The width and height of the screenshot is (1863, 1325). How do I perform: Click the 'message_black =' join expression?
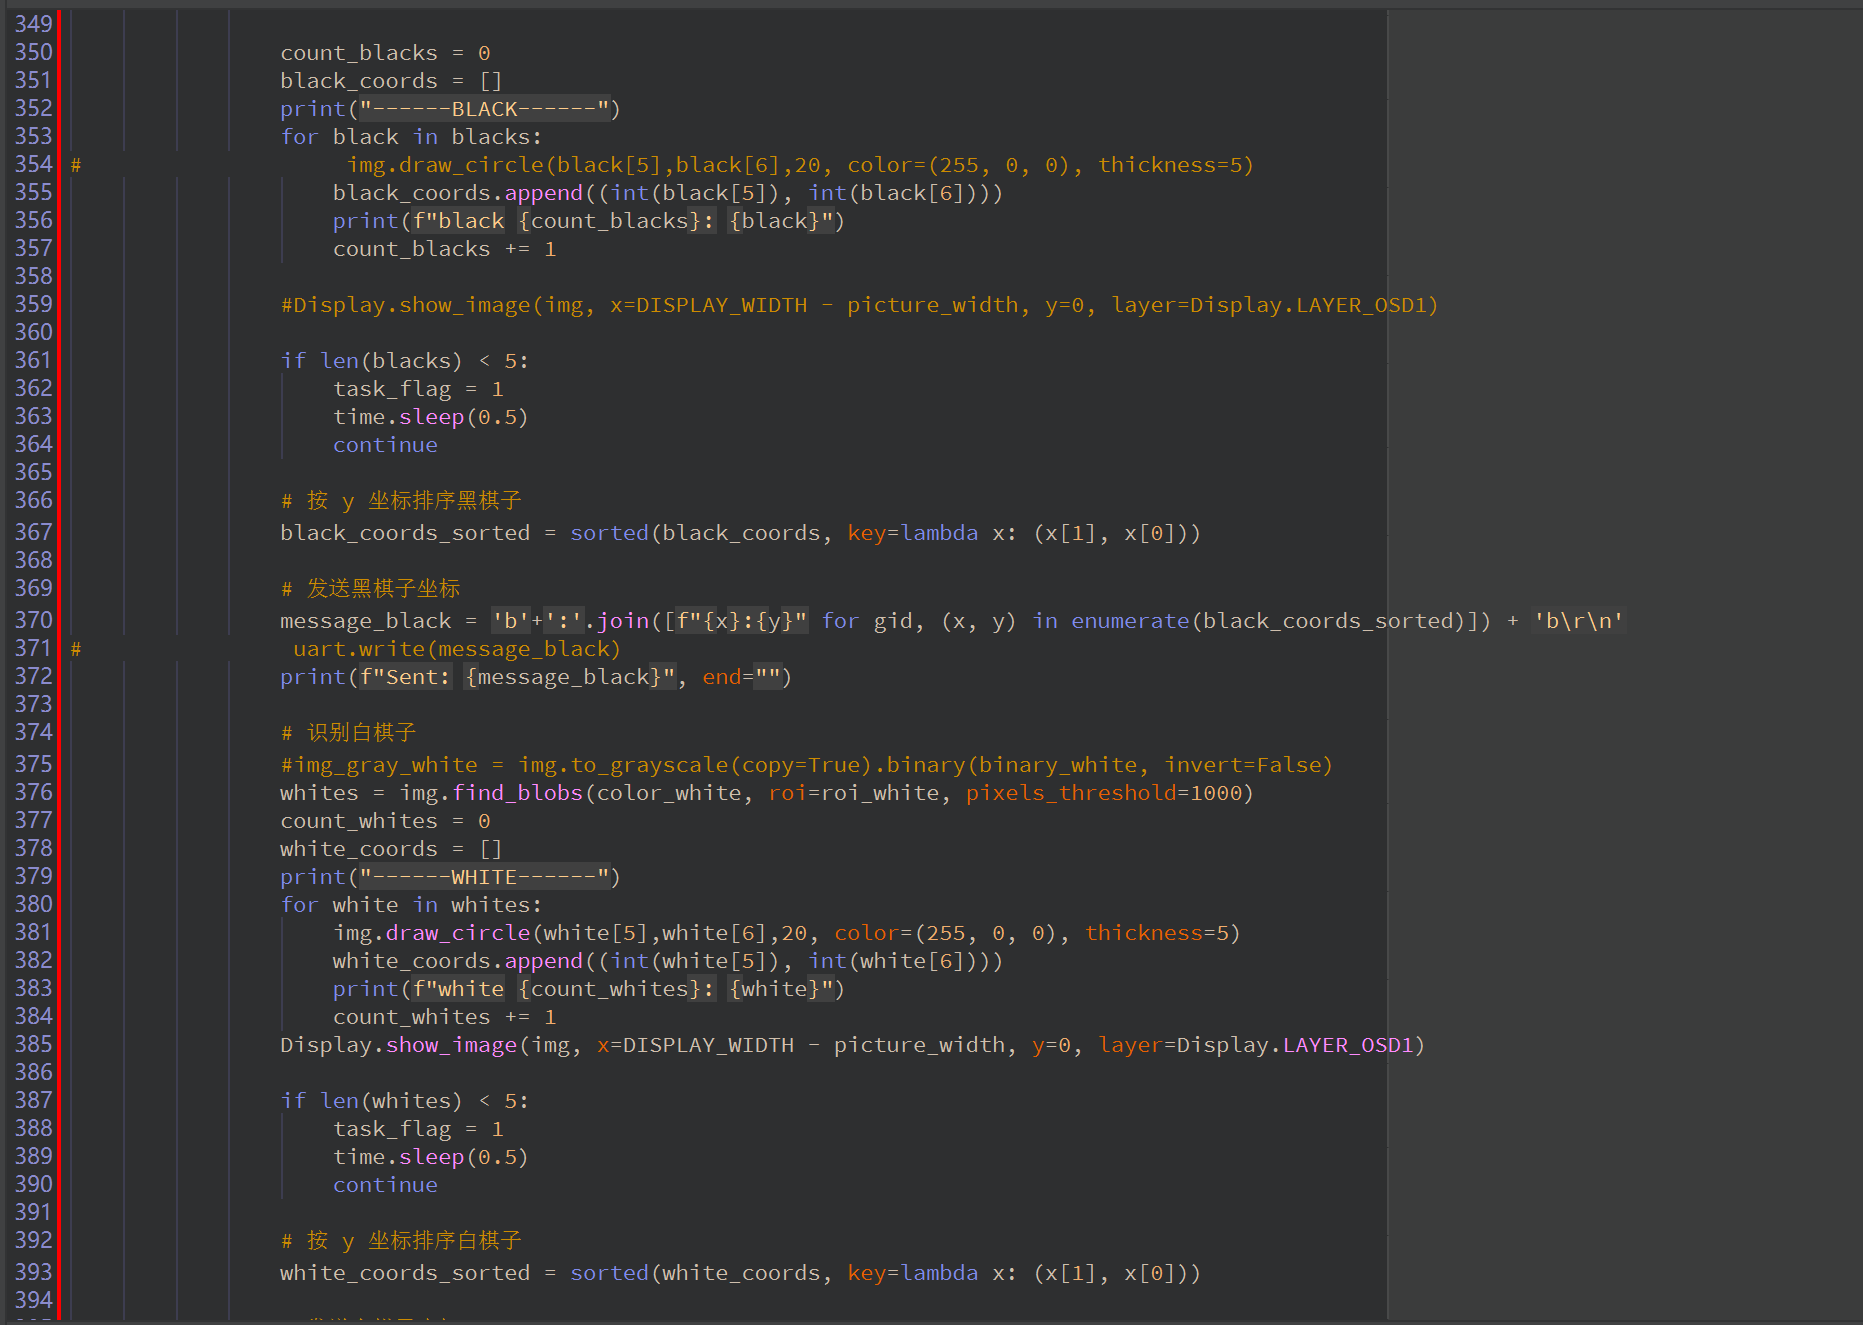tap(952, 621)
